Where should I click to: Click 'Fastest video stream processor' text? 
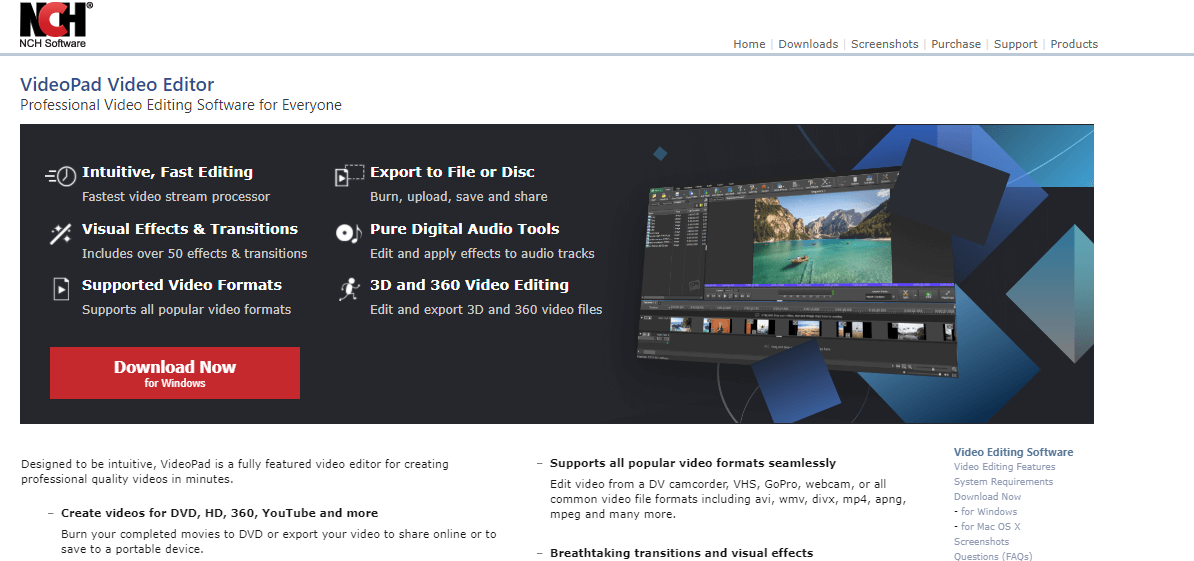click(x=176, y=196)
